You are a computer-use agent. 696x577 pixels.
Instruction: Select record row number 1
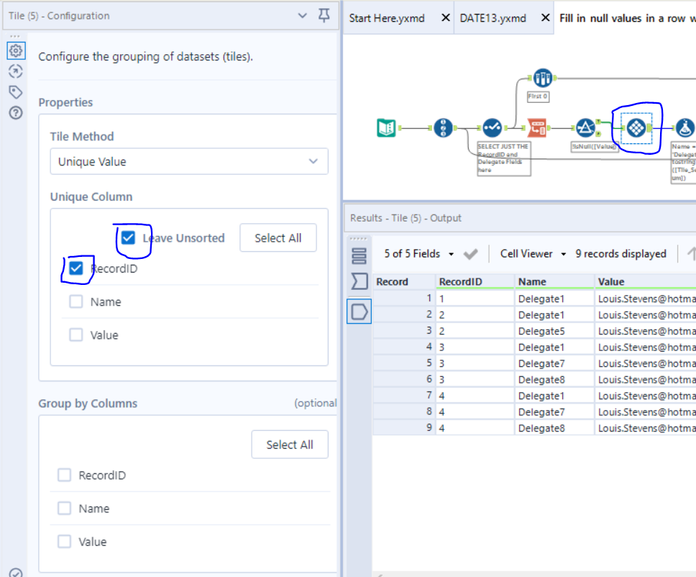[x=404, y=298]
